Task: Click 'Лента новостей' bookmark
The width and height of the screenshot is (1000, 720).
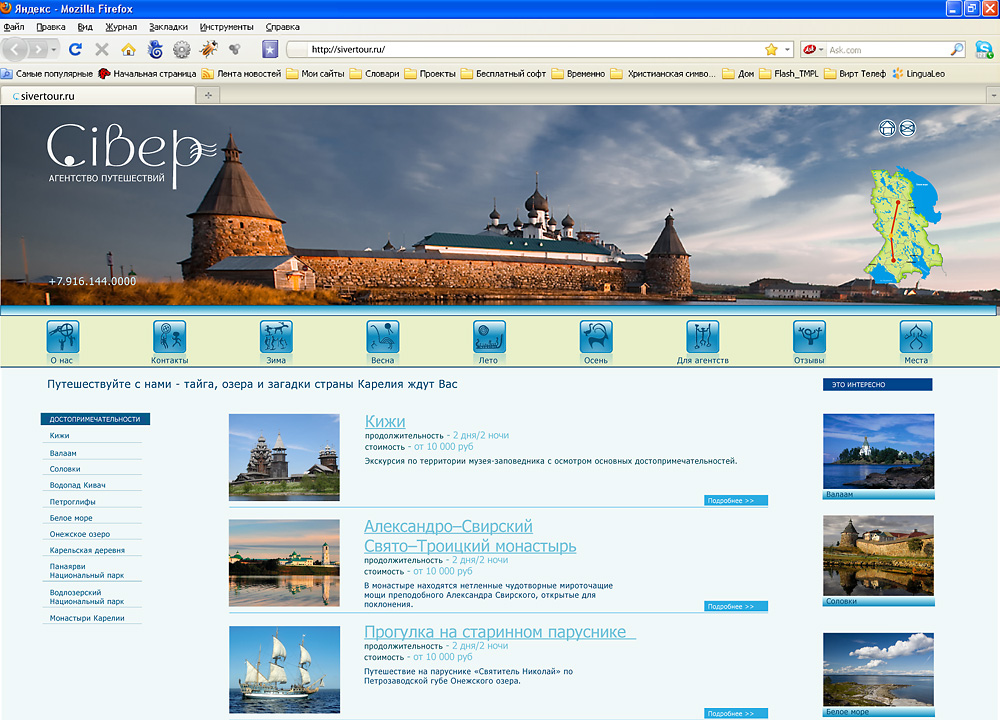Action: point(241,74)
